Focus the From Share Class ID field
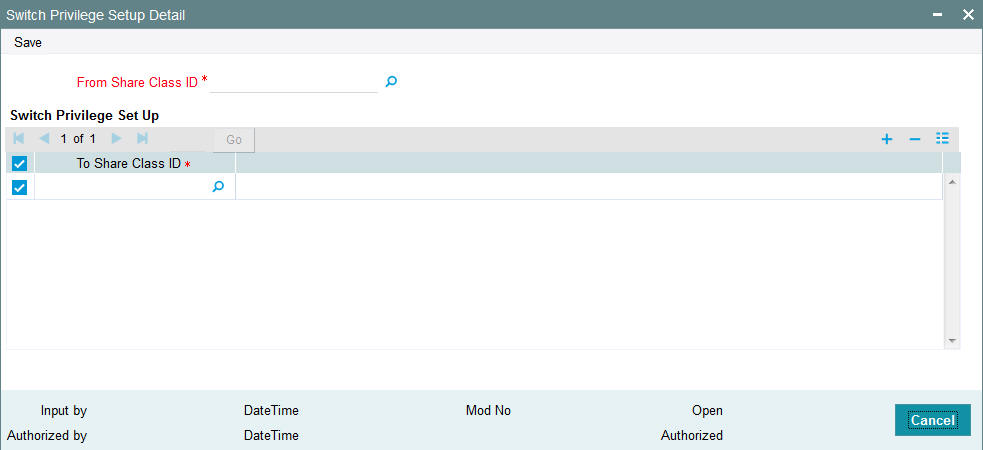This screenshot has height=450, width=983. 293,82
